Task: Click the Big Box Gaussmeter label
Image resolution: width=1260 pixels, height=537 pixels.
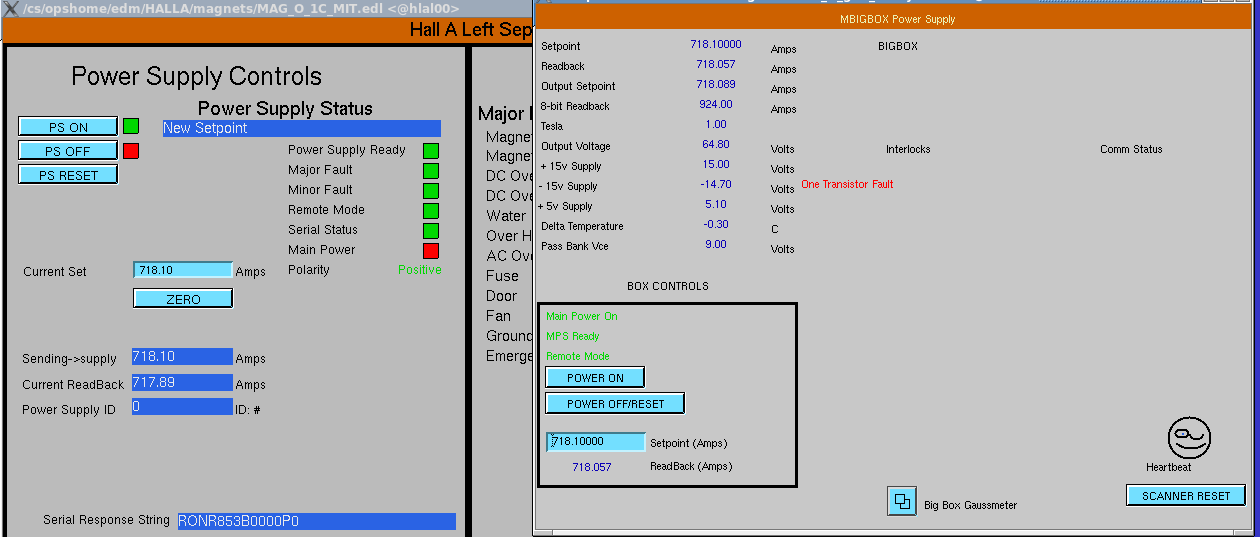Action: pyautogui.click(x=970, y=506)
